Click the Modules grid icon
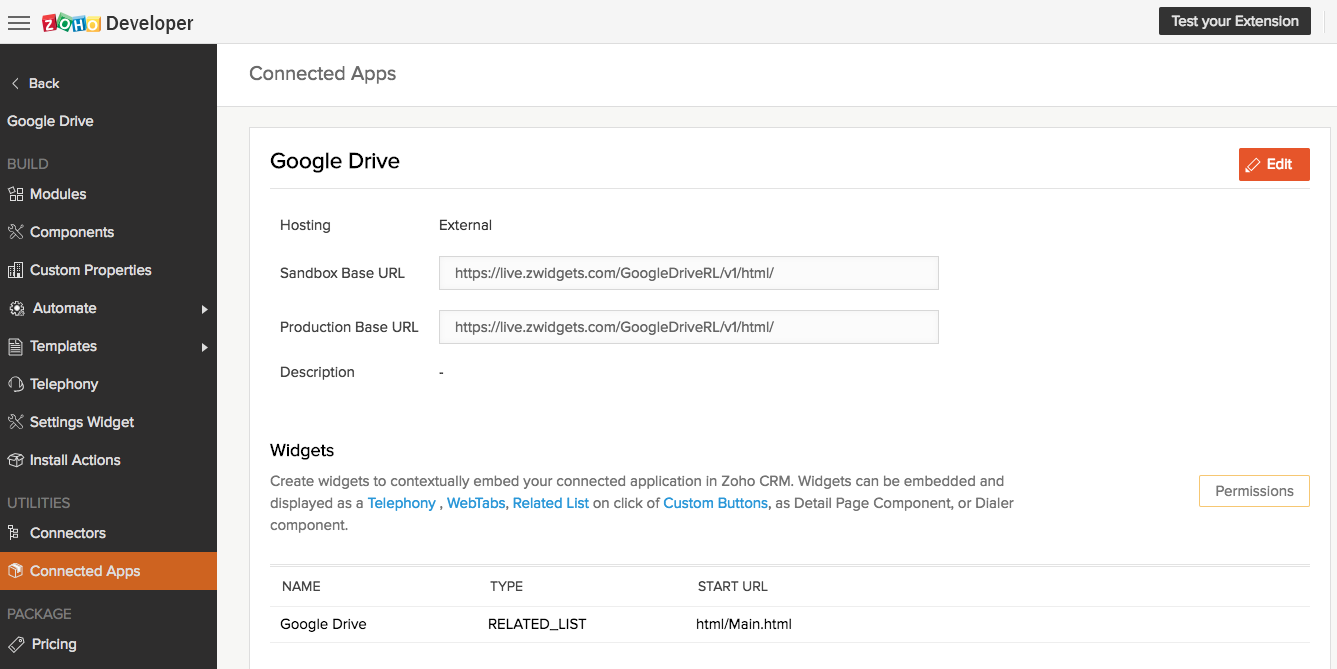This screenshot has width=1337, height=669. 15,194
